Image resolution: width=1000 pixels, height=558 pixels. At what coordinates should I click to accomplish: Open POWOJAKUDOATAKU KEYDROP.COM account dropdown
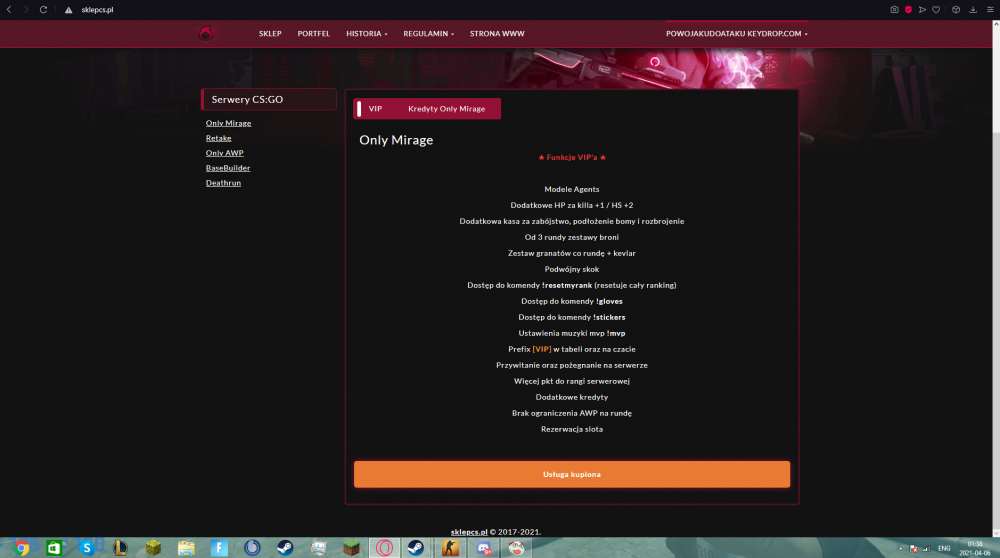pyautogui.click(x=737, y=34)
